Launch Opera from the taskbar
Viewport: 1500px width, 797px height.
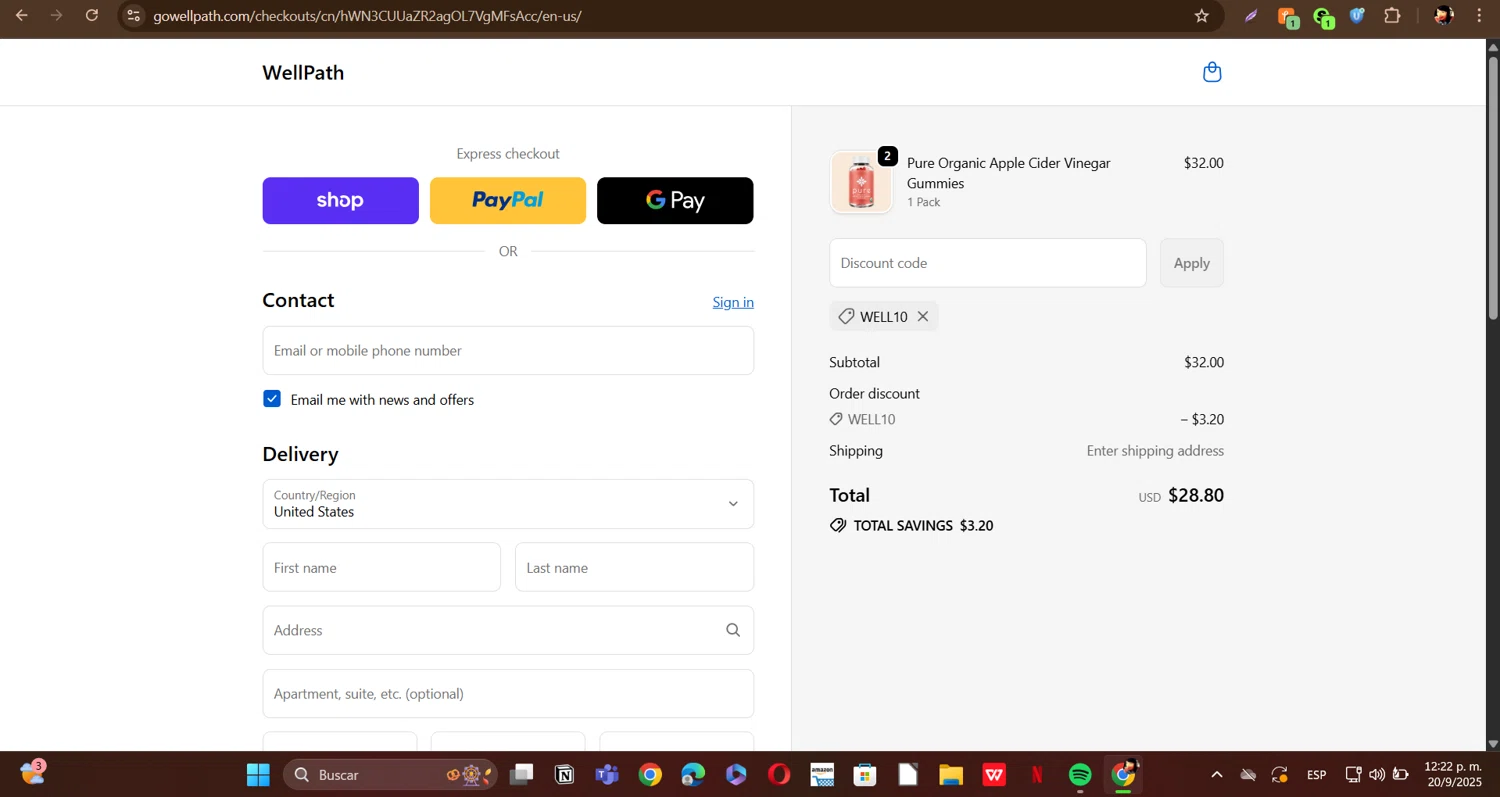(779, 775)
